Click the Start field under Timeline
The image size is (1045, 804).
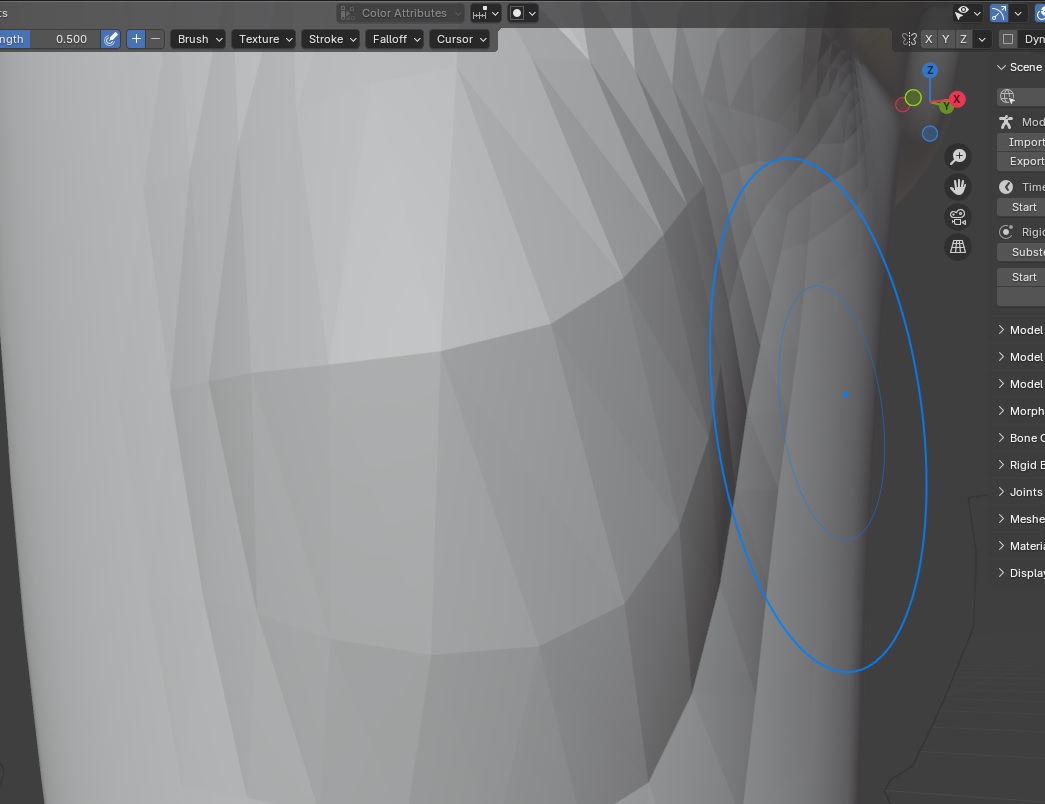pyautogui.click(x=1021, y=207)
